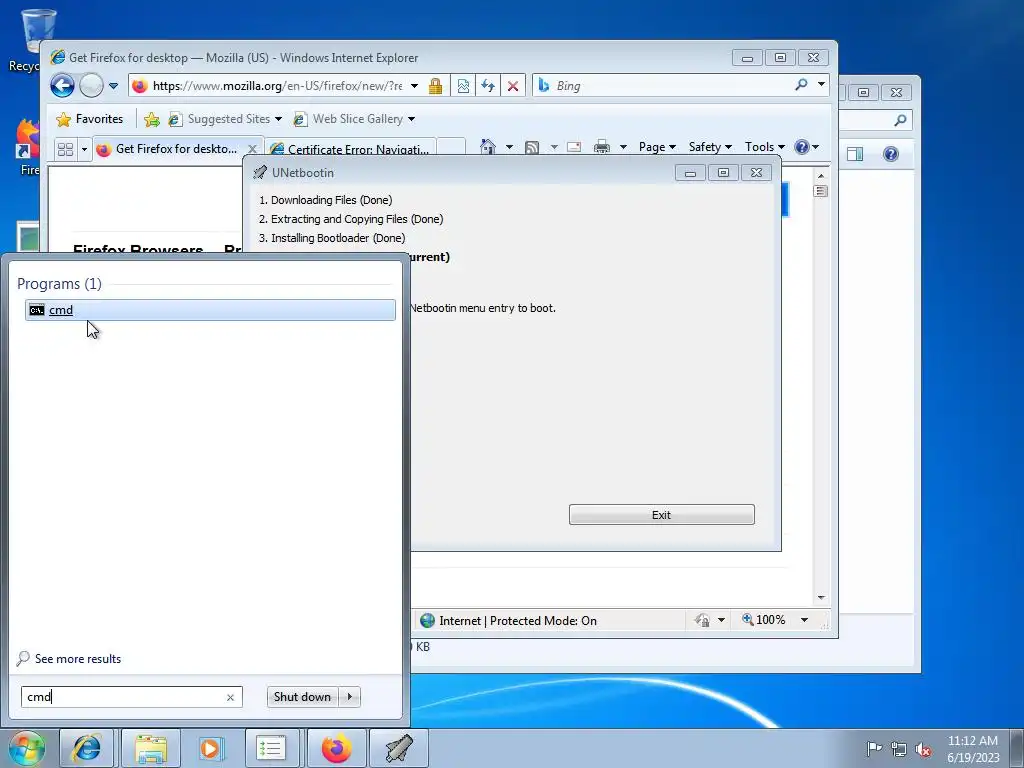Click the Start menu search field
Image resolution: width=1024 pixels, height=768 pixels.
click(124, 697)
